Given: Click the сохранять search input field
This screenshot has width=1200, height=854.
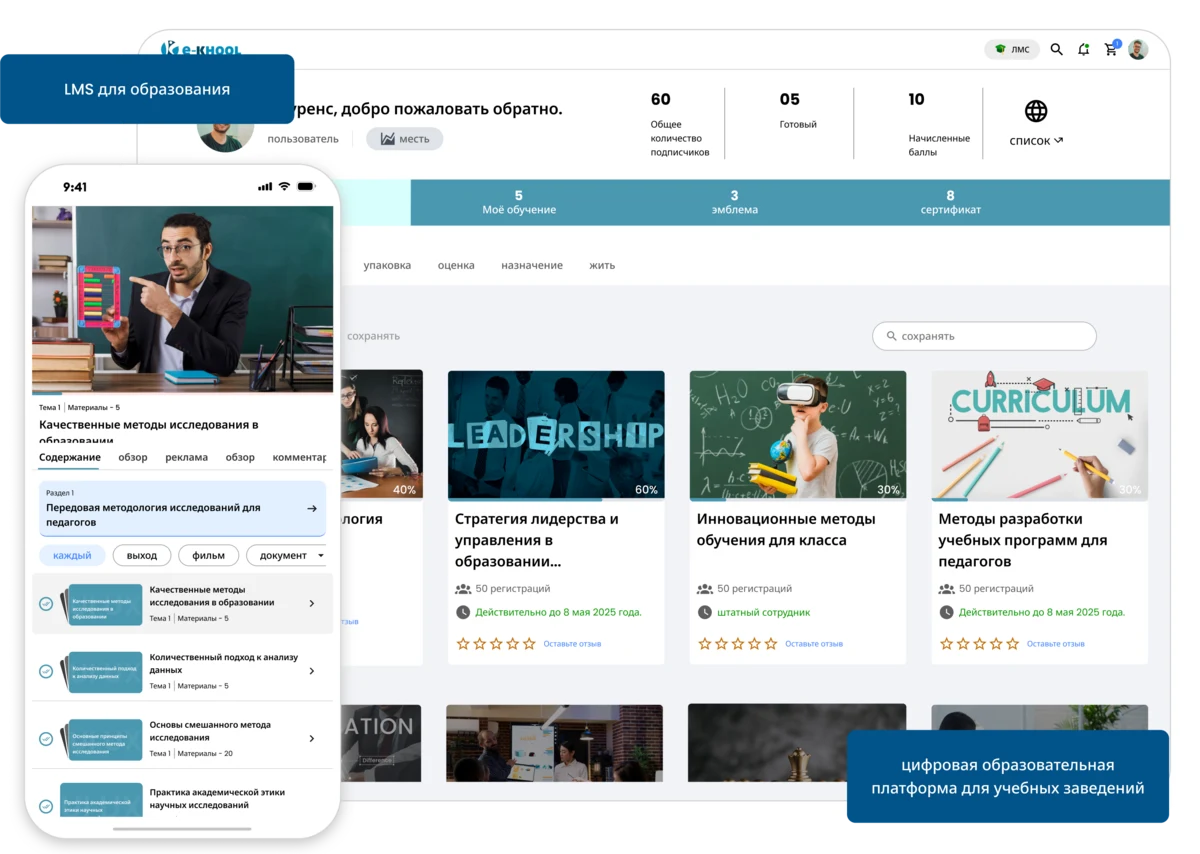Looking at the screenshot, I should point(985,336).
